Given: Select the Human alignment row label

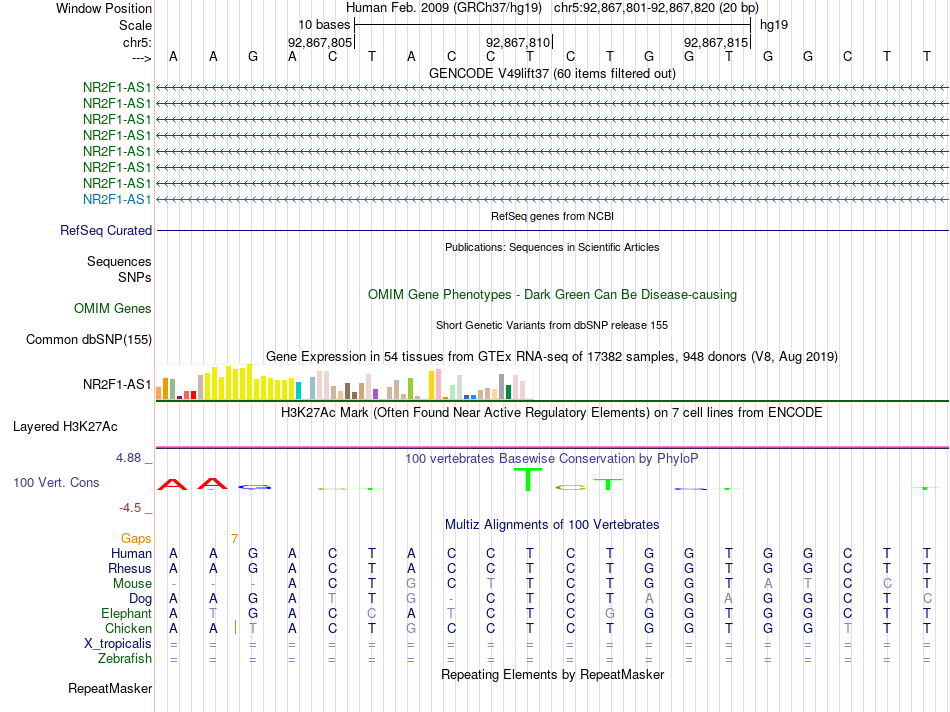Looking at the screenshot, I should (131, 553).
